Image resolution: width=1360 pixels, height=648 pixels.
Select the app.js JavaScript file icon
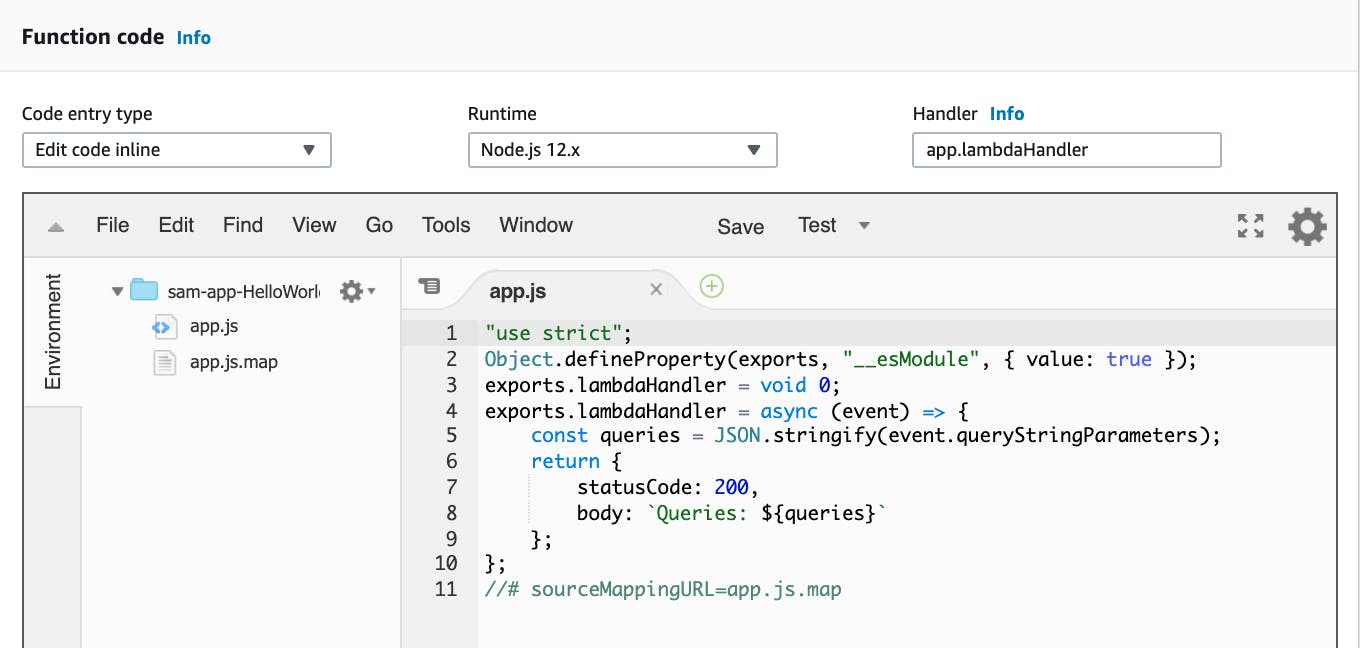click(x=167, y=326)
